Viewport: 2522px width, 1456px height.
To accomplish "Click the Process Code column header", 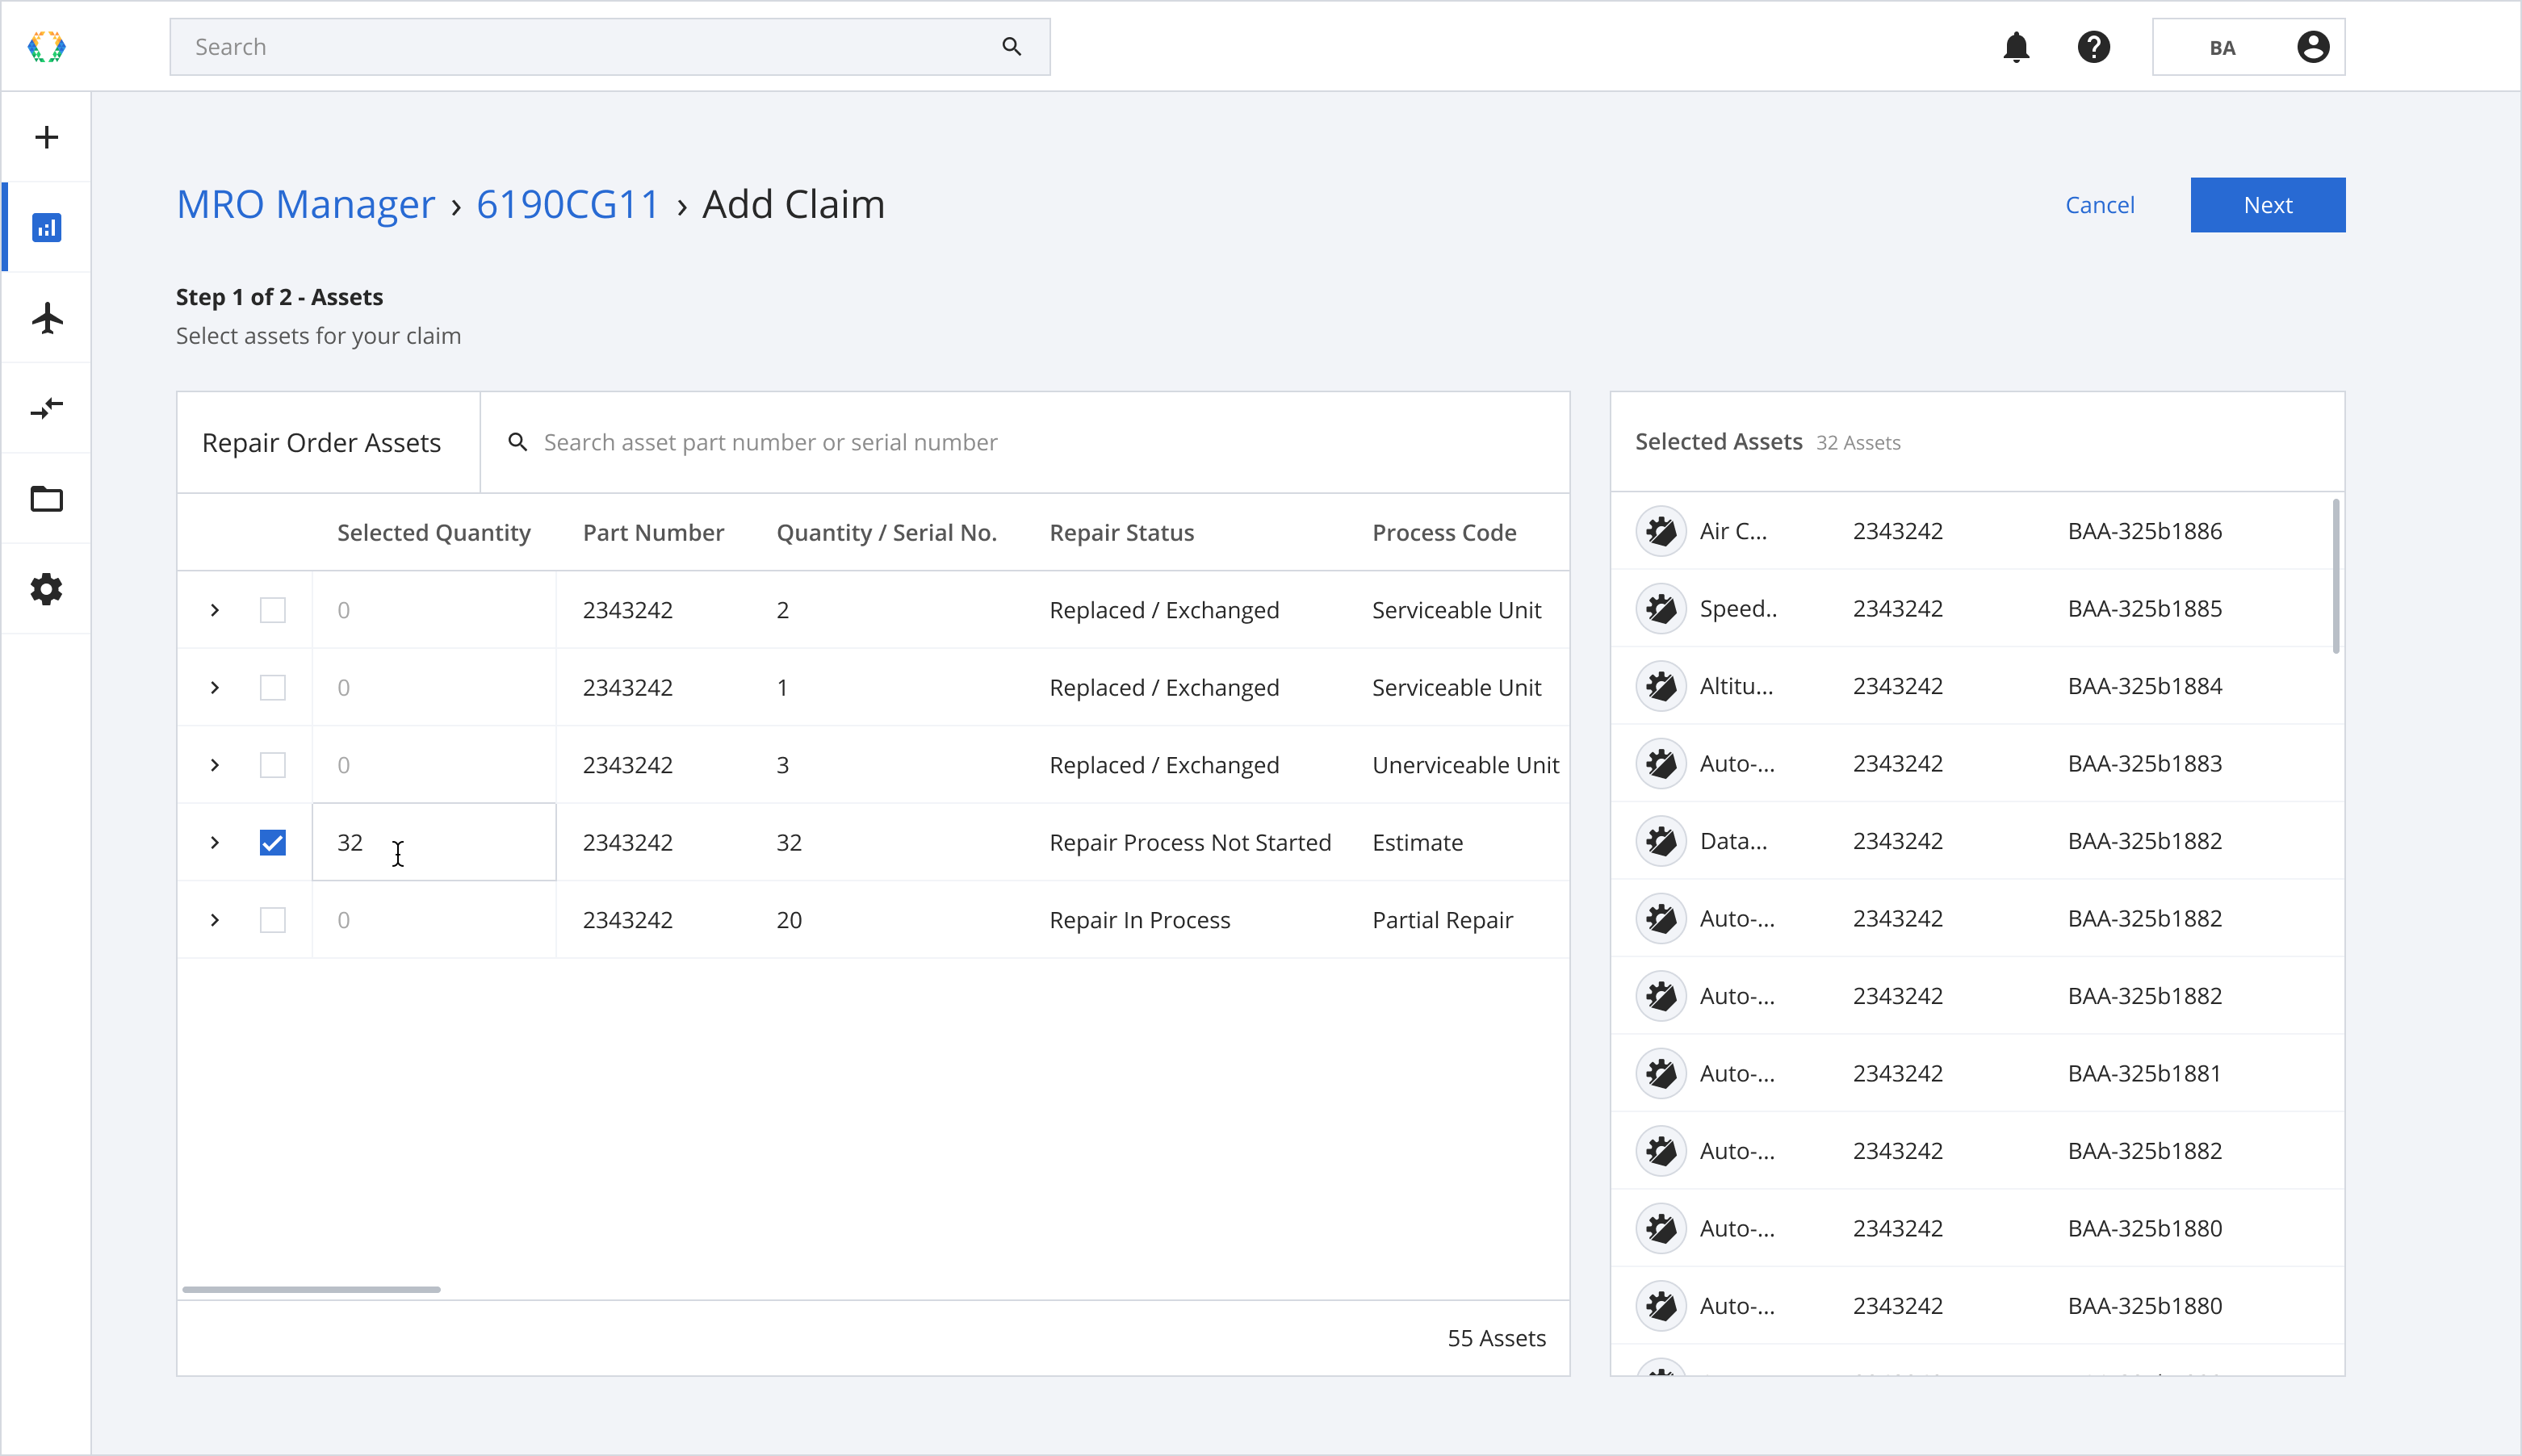I will pyautogui.click(x=1443, y=532).
